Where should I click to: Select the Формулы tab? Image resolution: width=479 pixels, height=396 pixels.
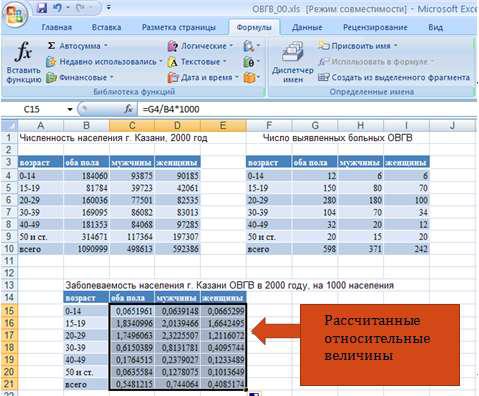pos(254,27)
